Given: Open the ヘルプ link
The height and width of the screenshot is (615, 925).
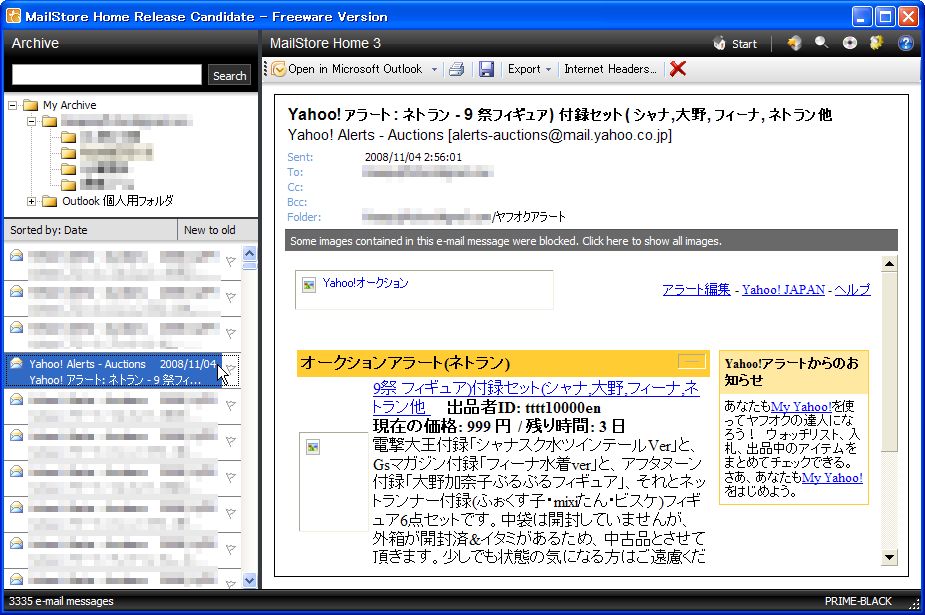Looking at the screenshot, I should point(852,290).
